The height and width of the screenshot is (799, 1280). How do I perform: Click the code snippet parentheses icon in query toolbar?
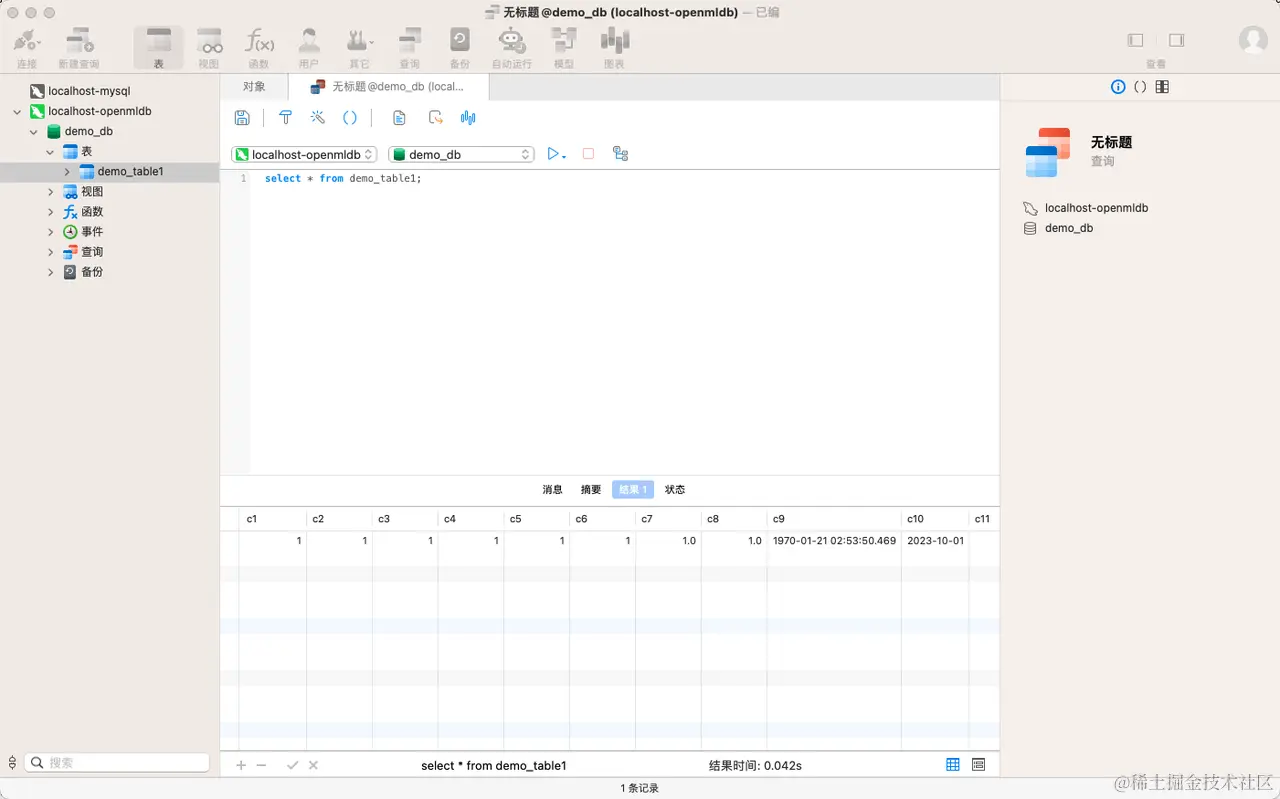click(350, 118)
